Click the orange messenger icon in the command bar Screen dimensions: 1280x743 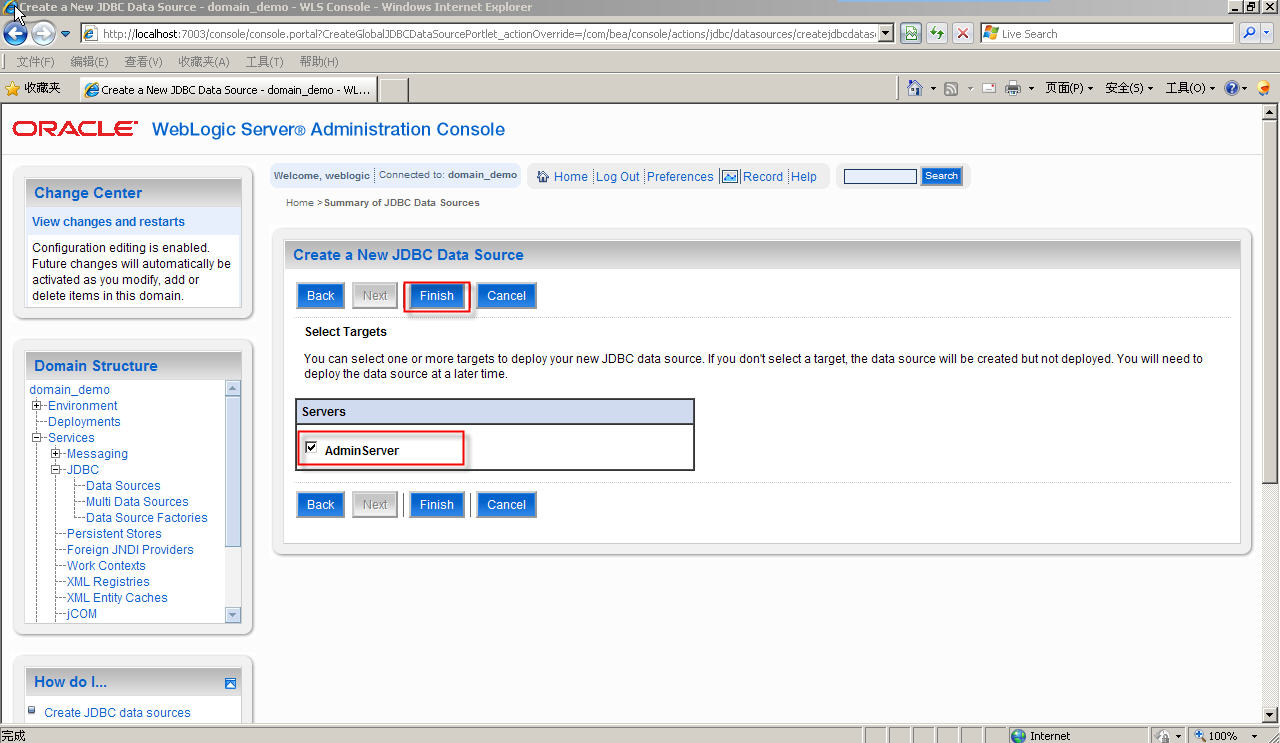1263,88
